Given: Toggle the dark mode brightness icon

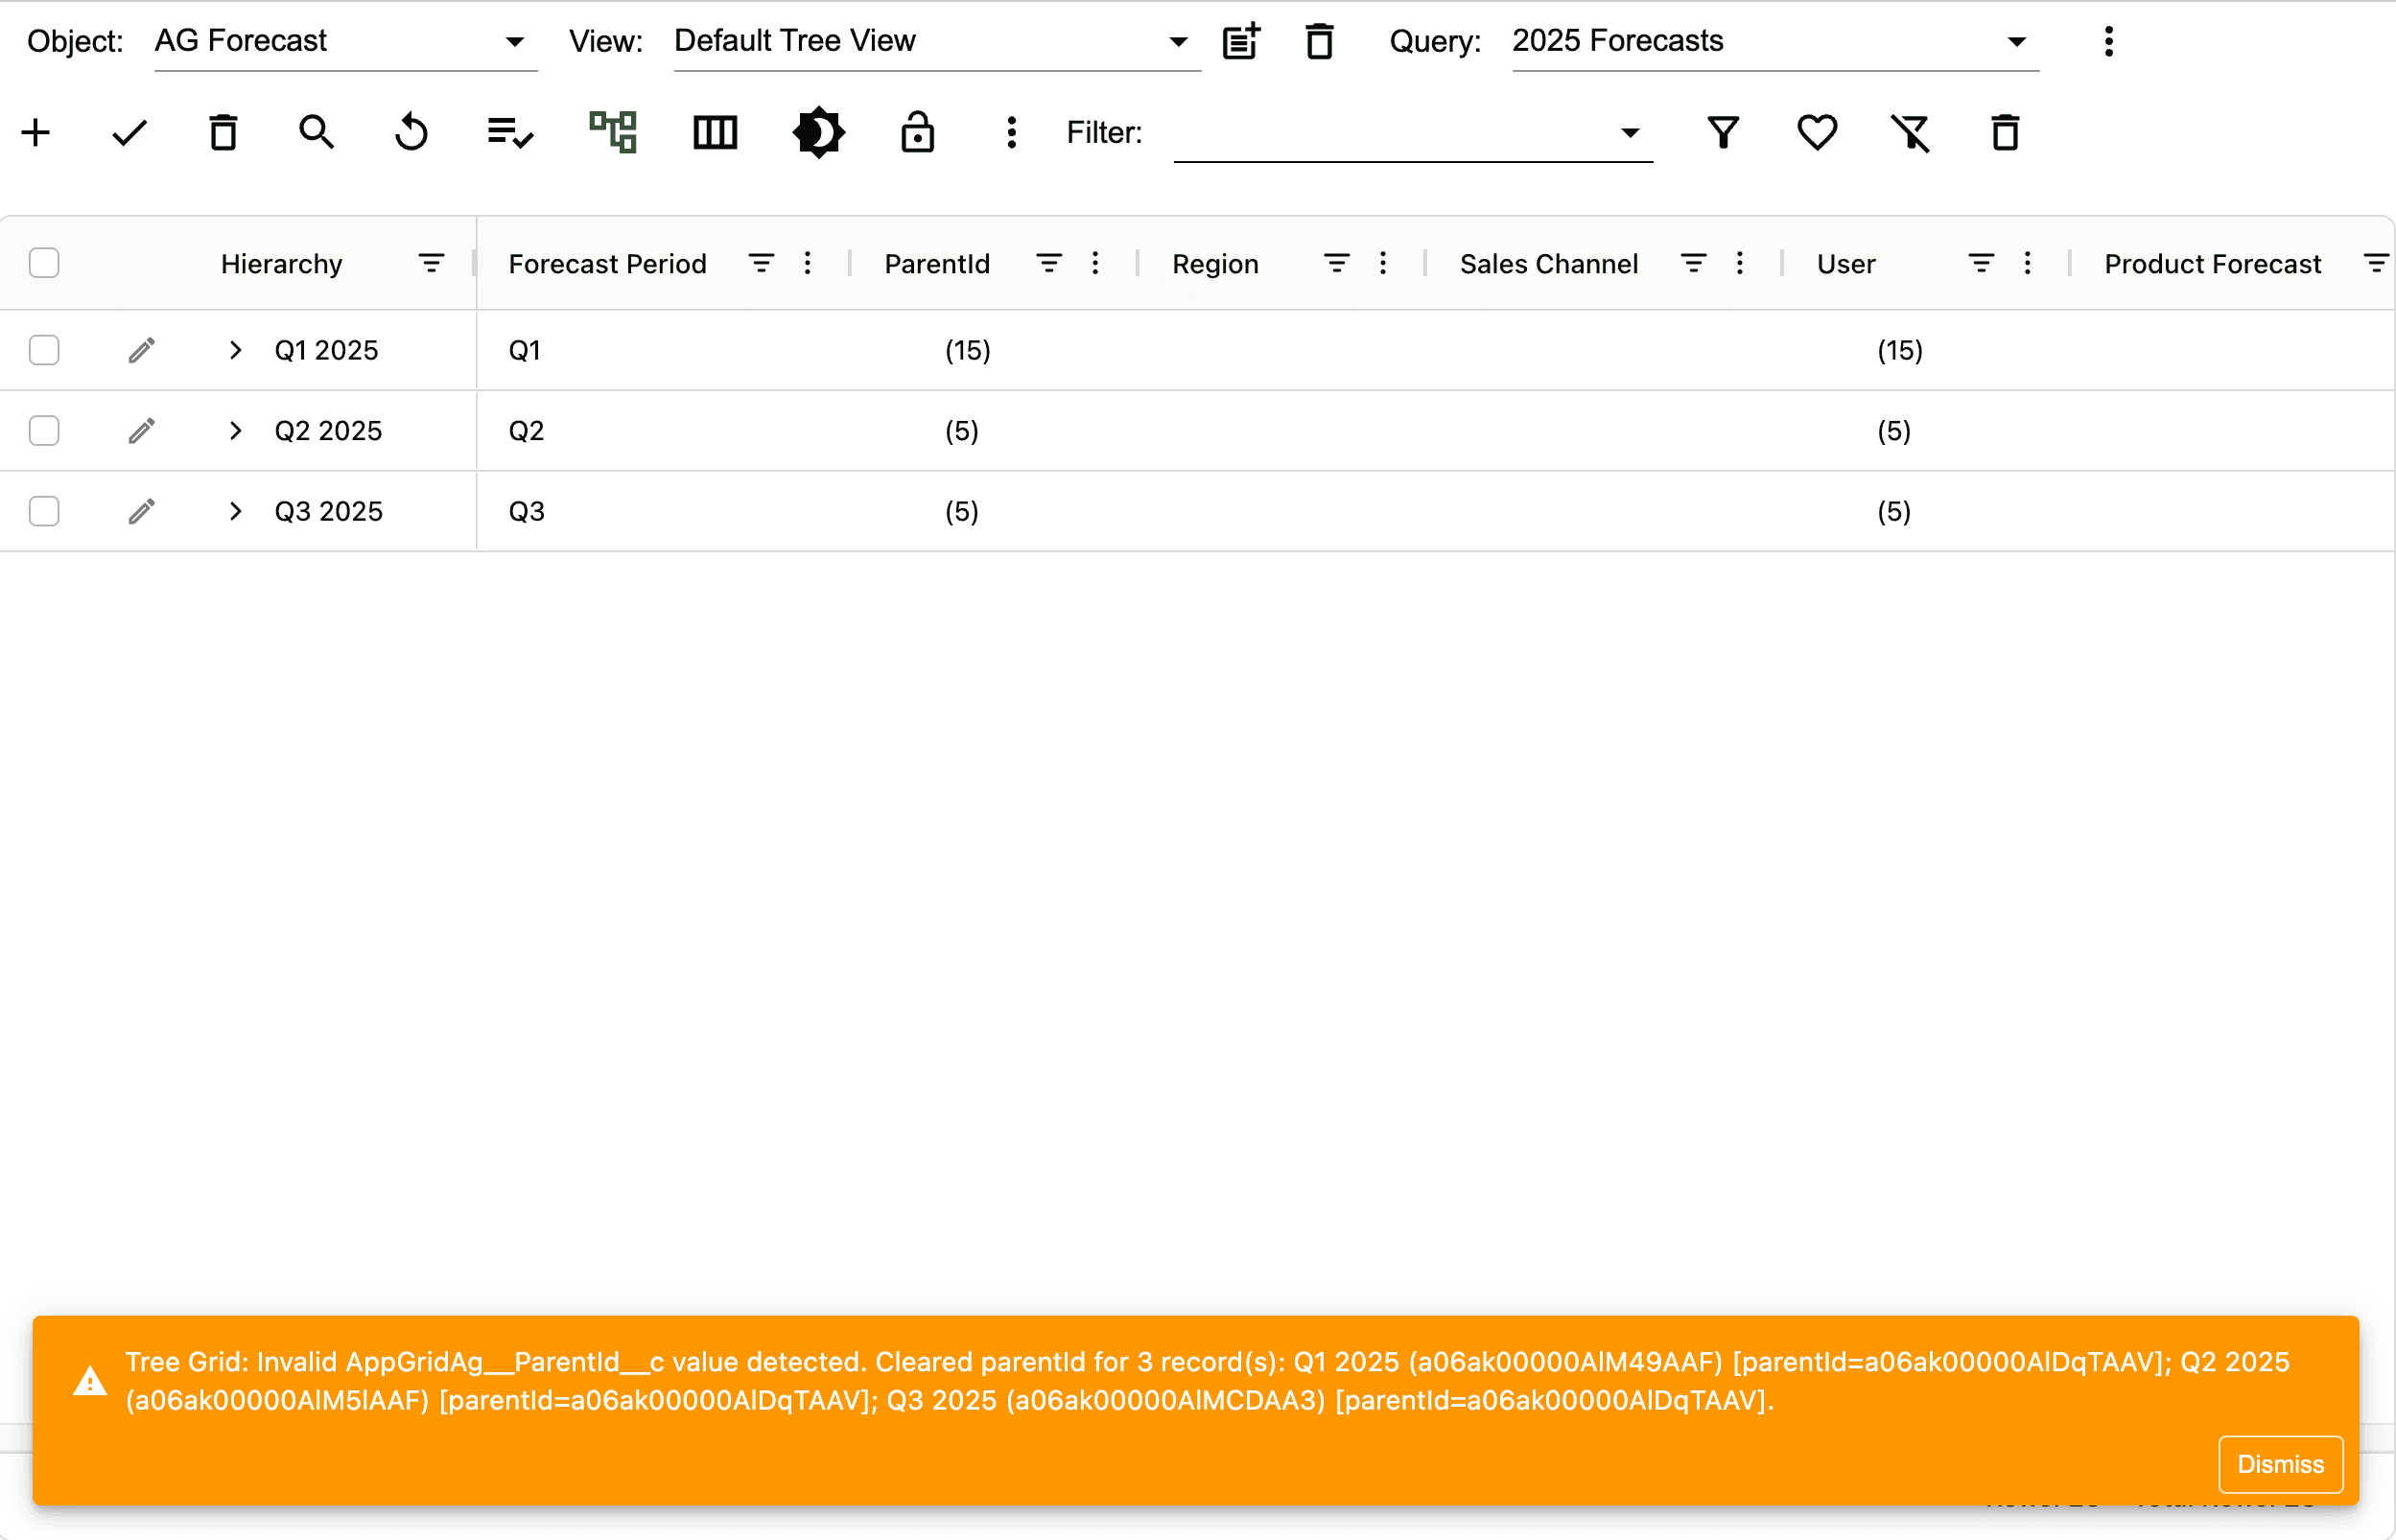Looking at the screenshot, I should tap(818, 132).
